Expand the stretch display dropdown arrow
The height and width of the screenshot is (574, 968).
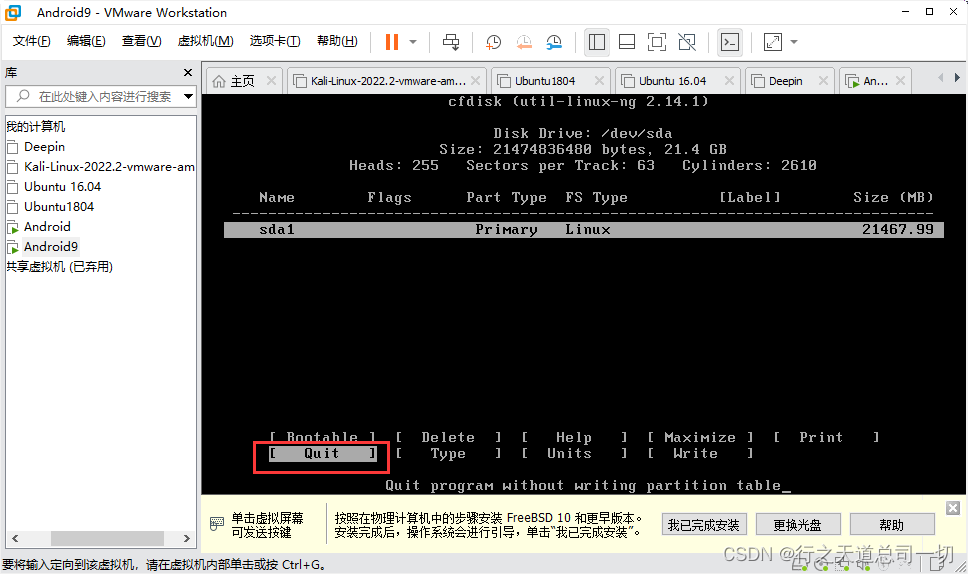point(795,42)
